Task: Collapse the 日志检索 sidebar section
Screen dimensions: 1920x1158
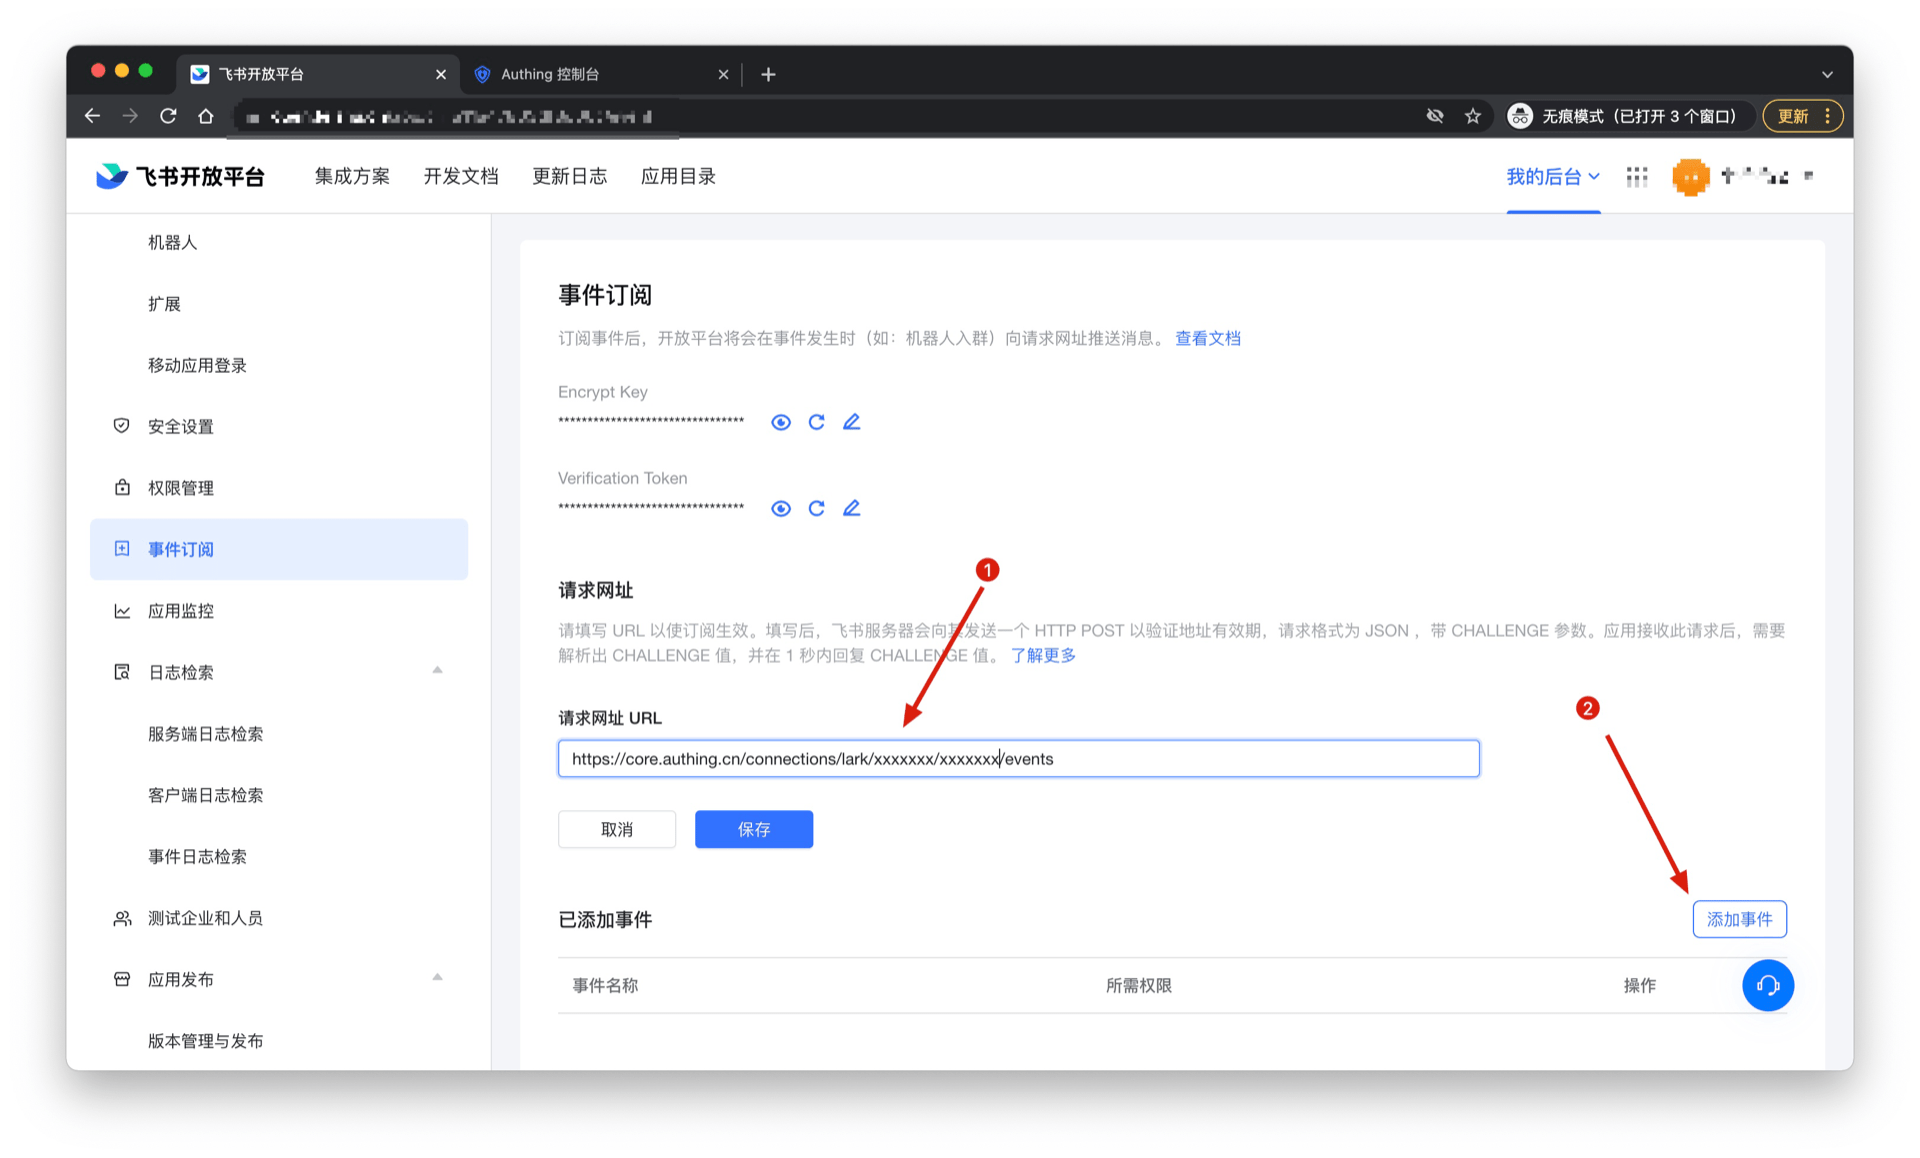Action: [437, 671]
